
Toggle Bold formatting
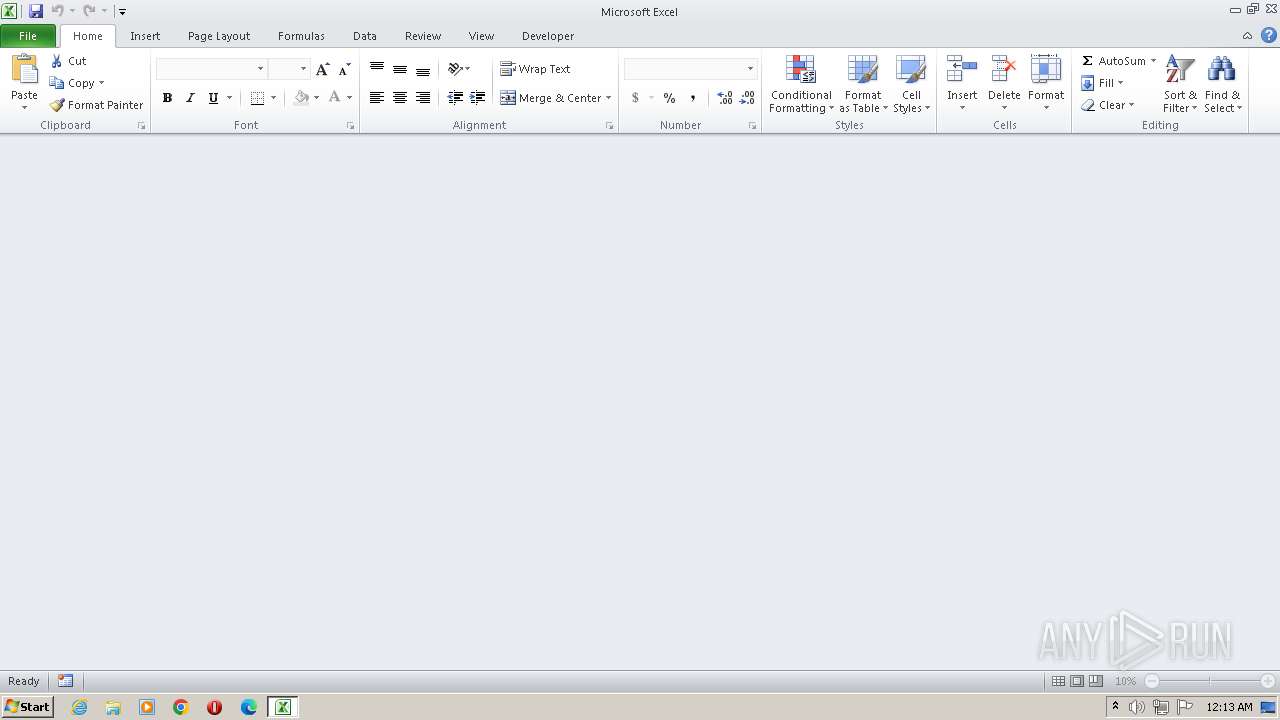167,98
